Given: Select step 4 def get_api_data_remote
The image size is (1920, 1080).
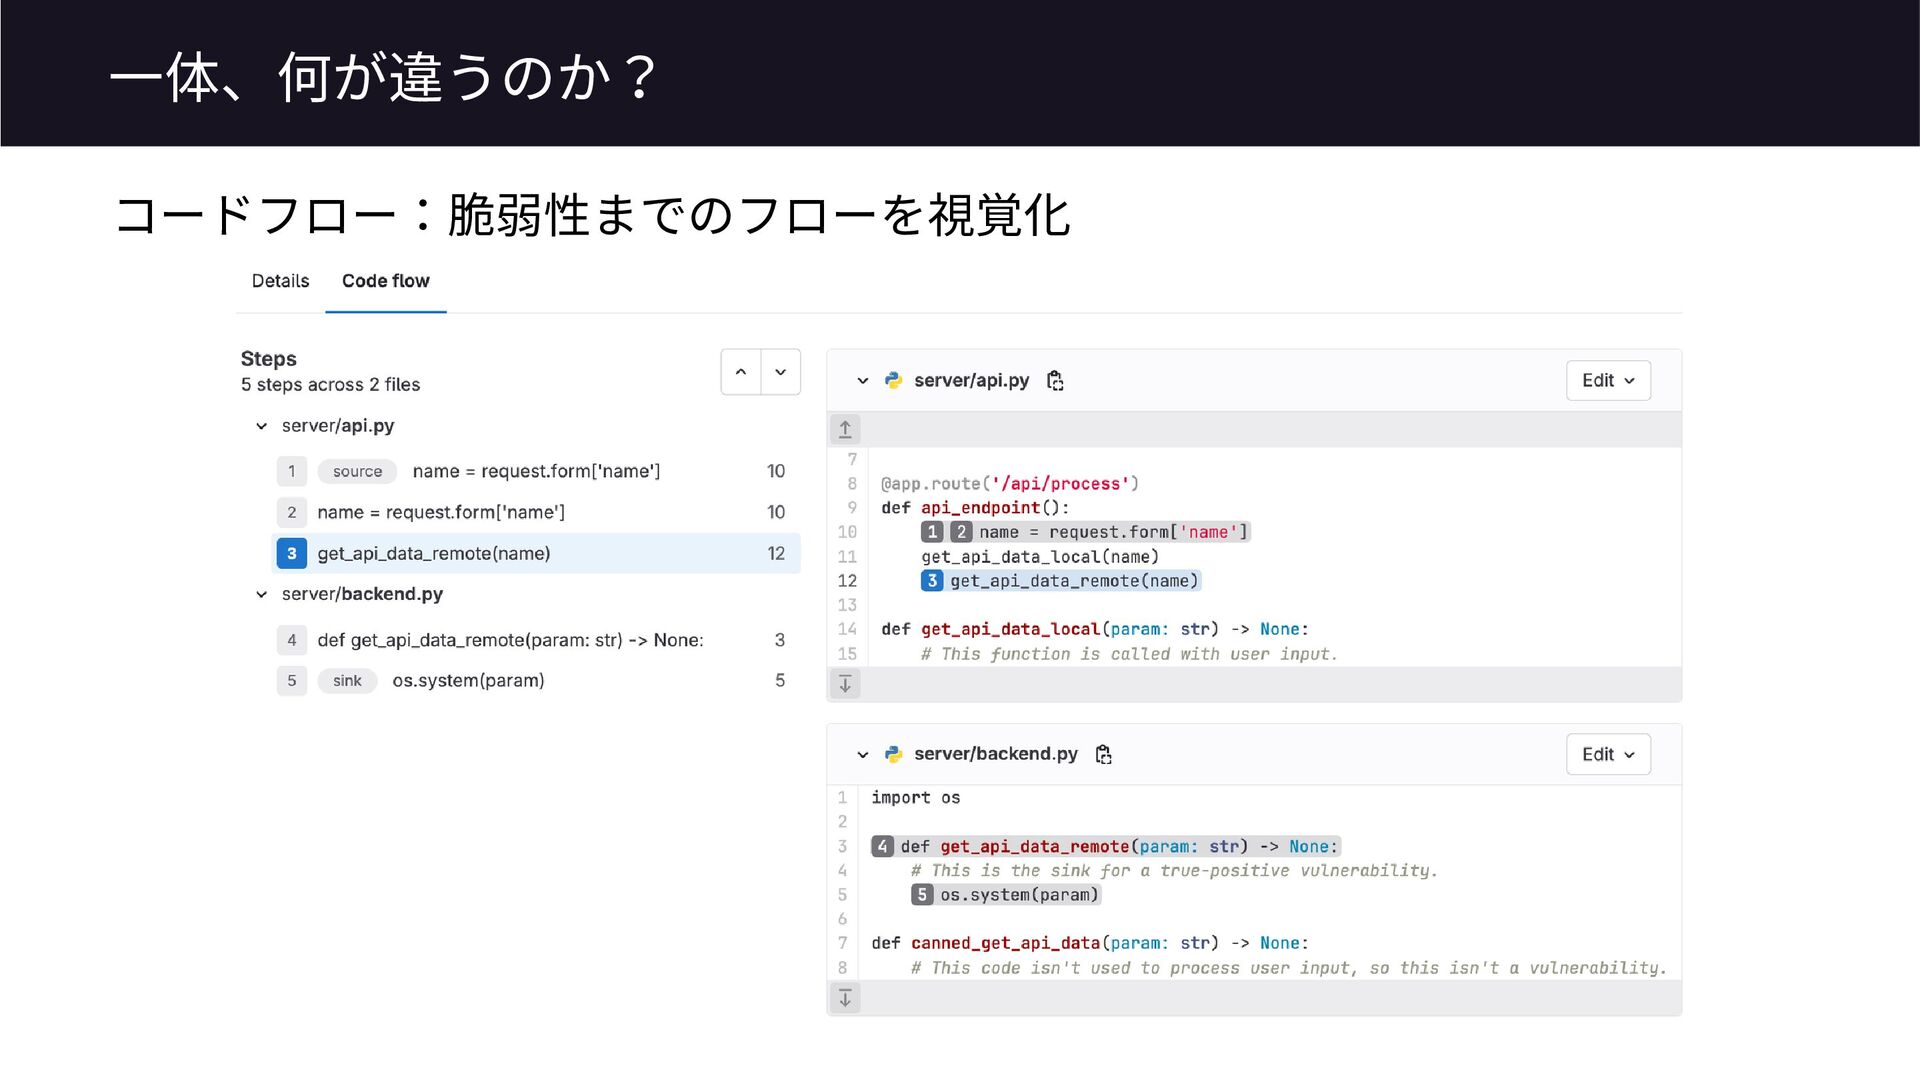Looking at the screenshot, I should 510,640.
